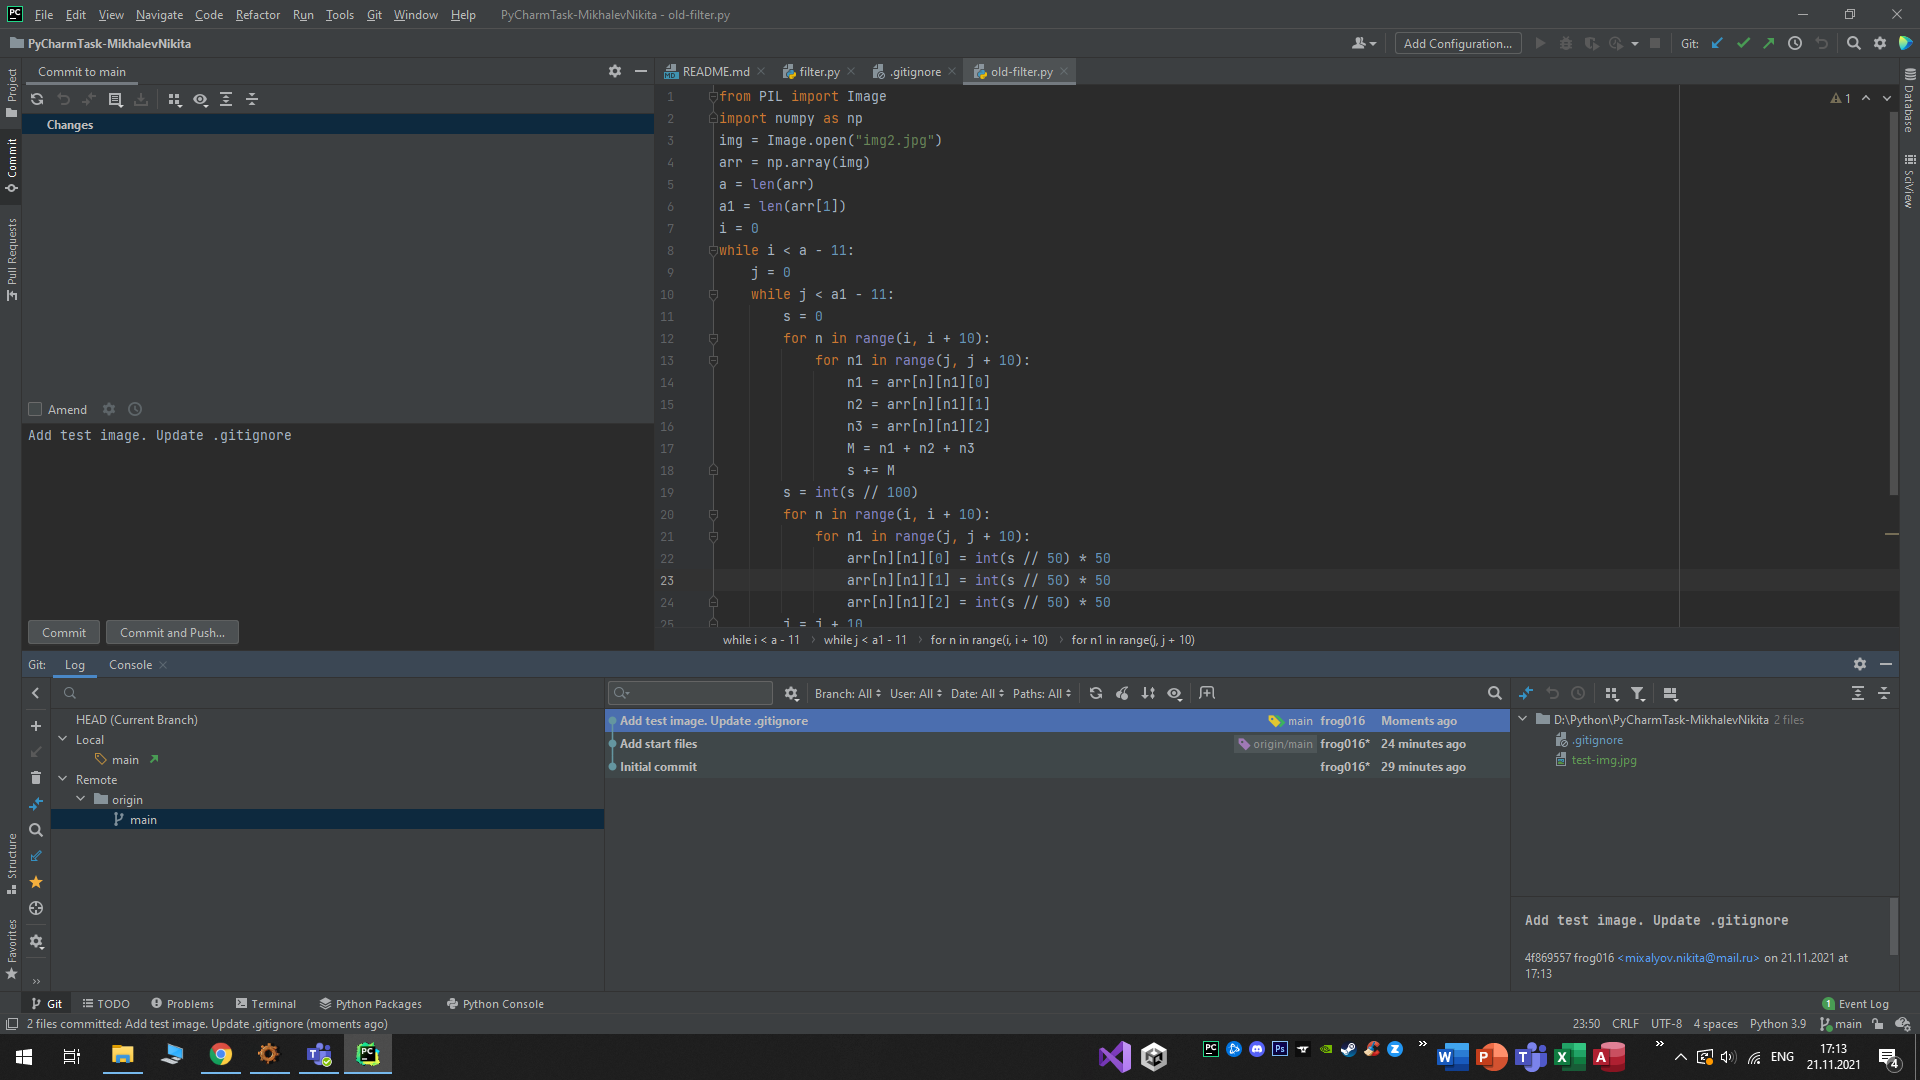Screen dimensions: 1920x1080
Task: Click favorite star icon in branches sidebar
Action: (x=36, y=882)
